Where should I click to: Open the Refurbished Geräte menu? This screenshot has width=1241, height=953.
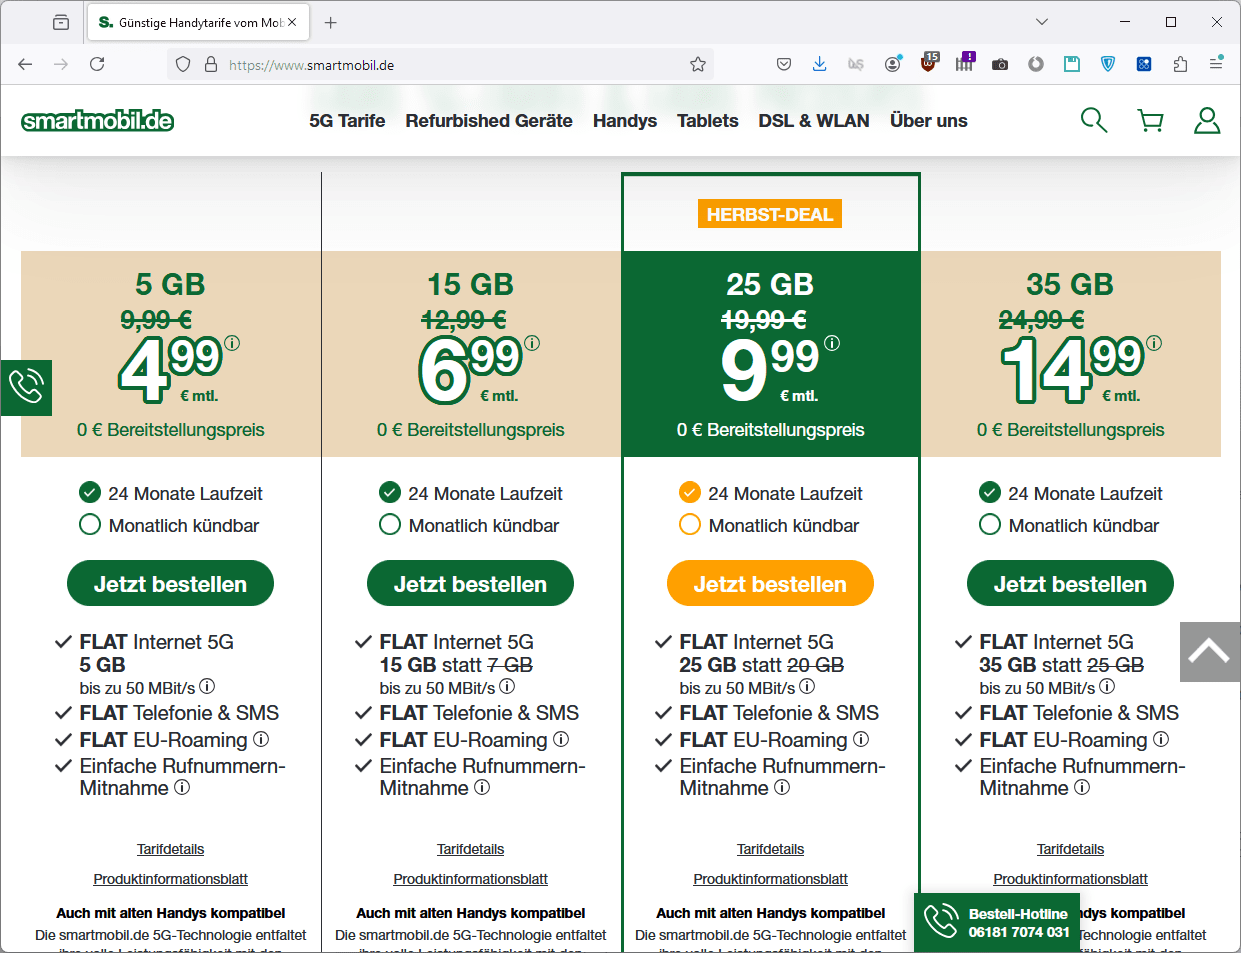click(489, 121)
